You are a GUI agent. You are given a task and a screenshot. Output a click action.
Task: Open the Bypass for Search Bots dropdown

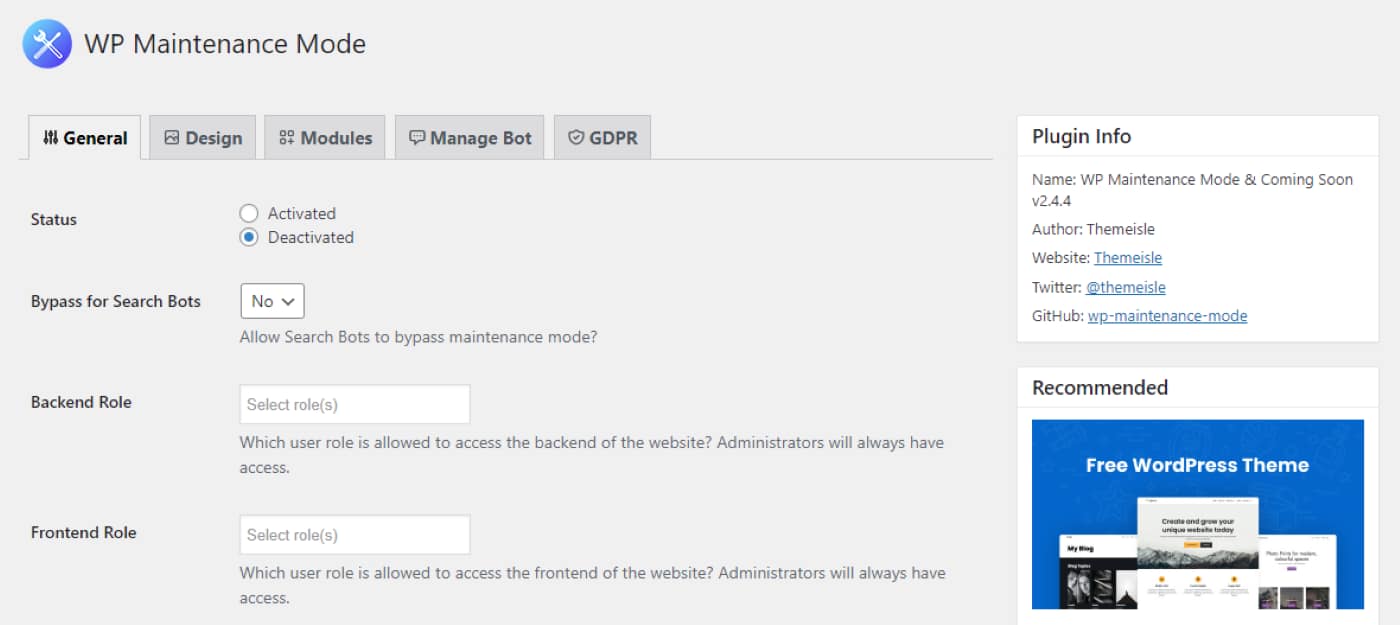tap(271, 300)
